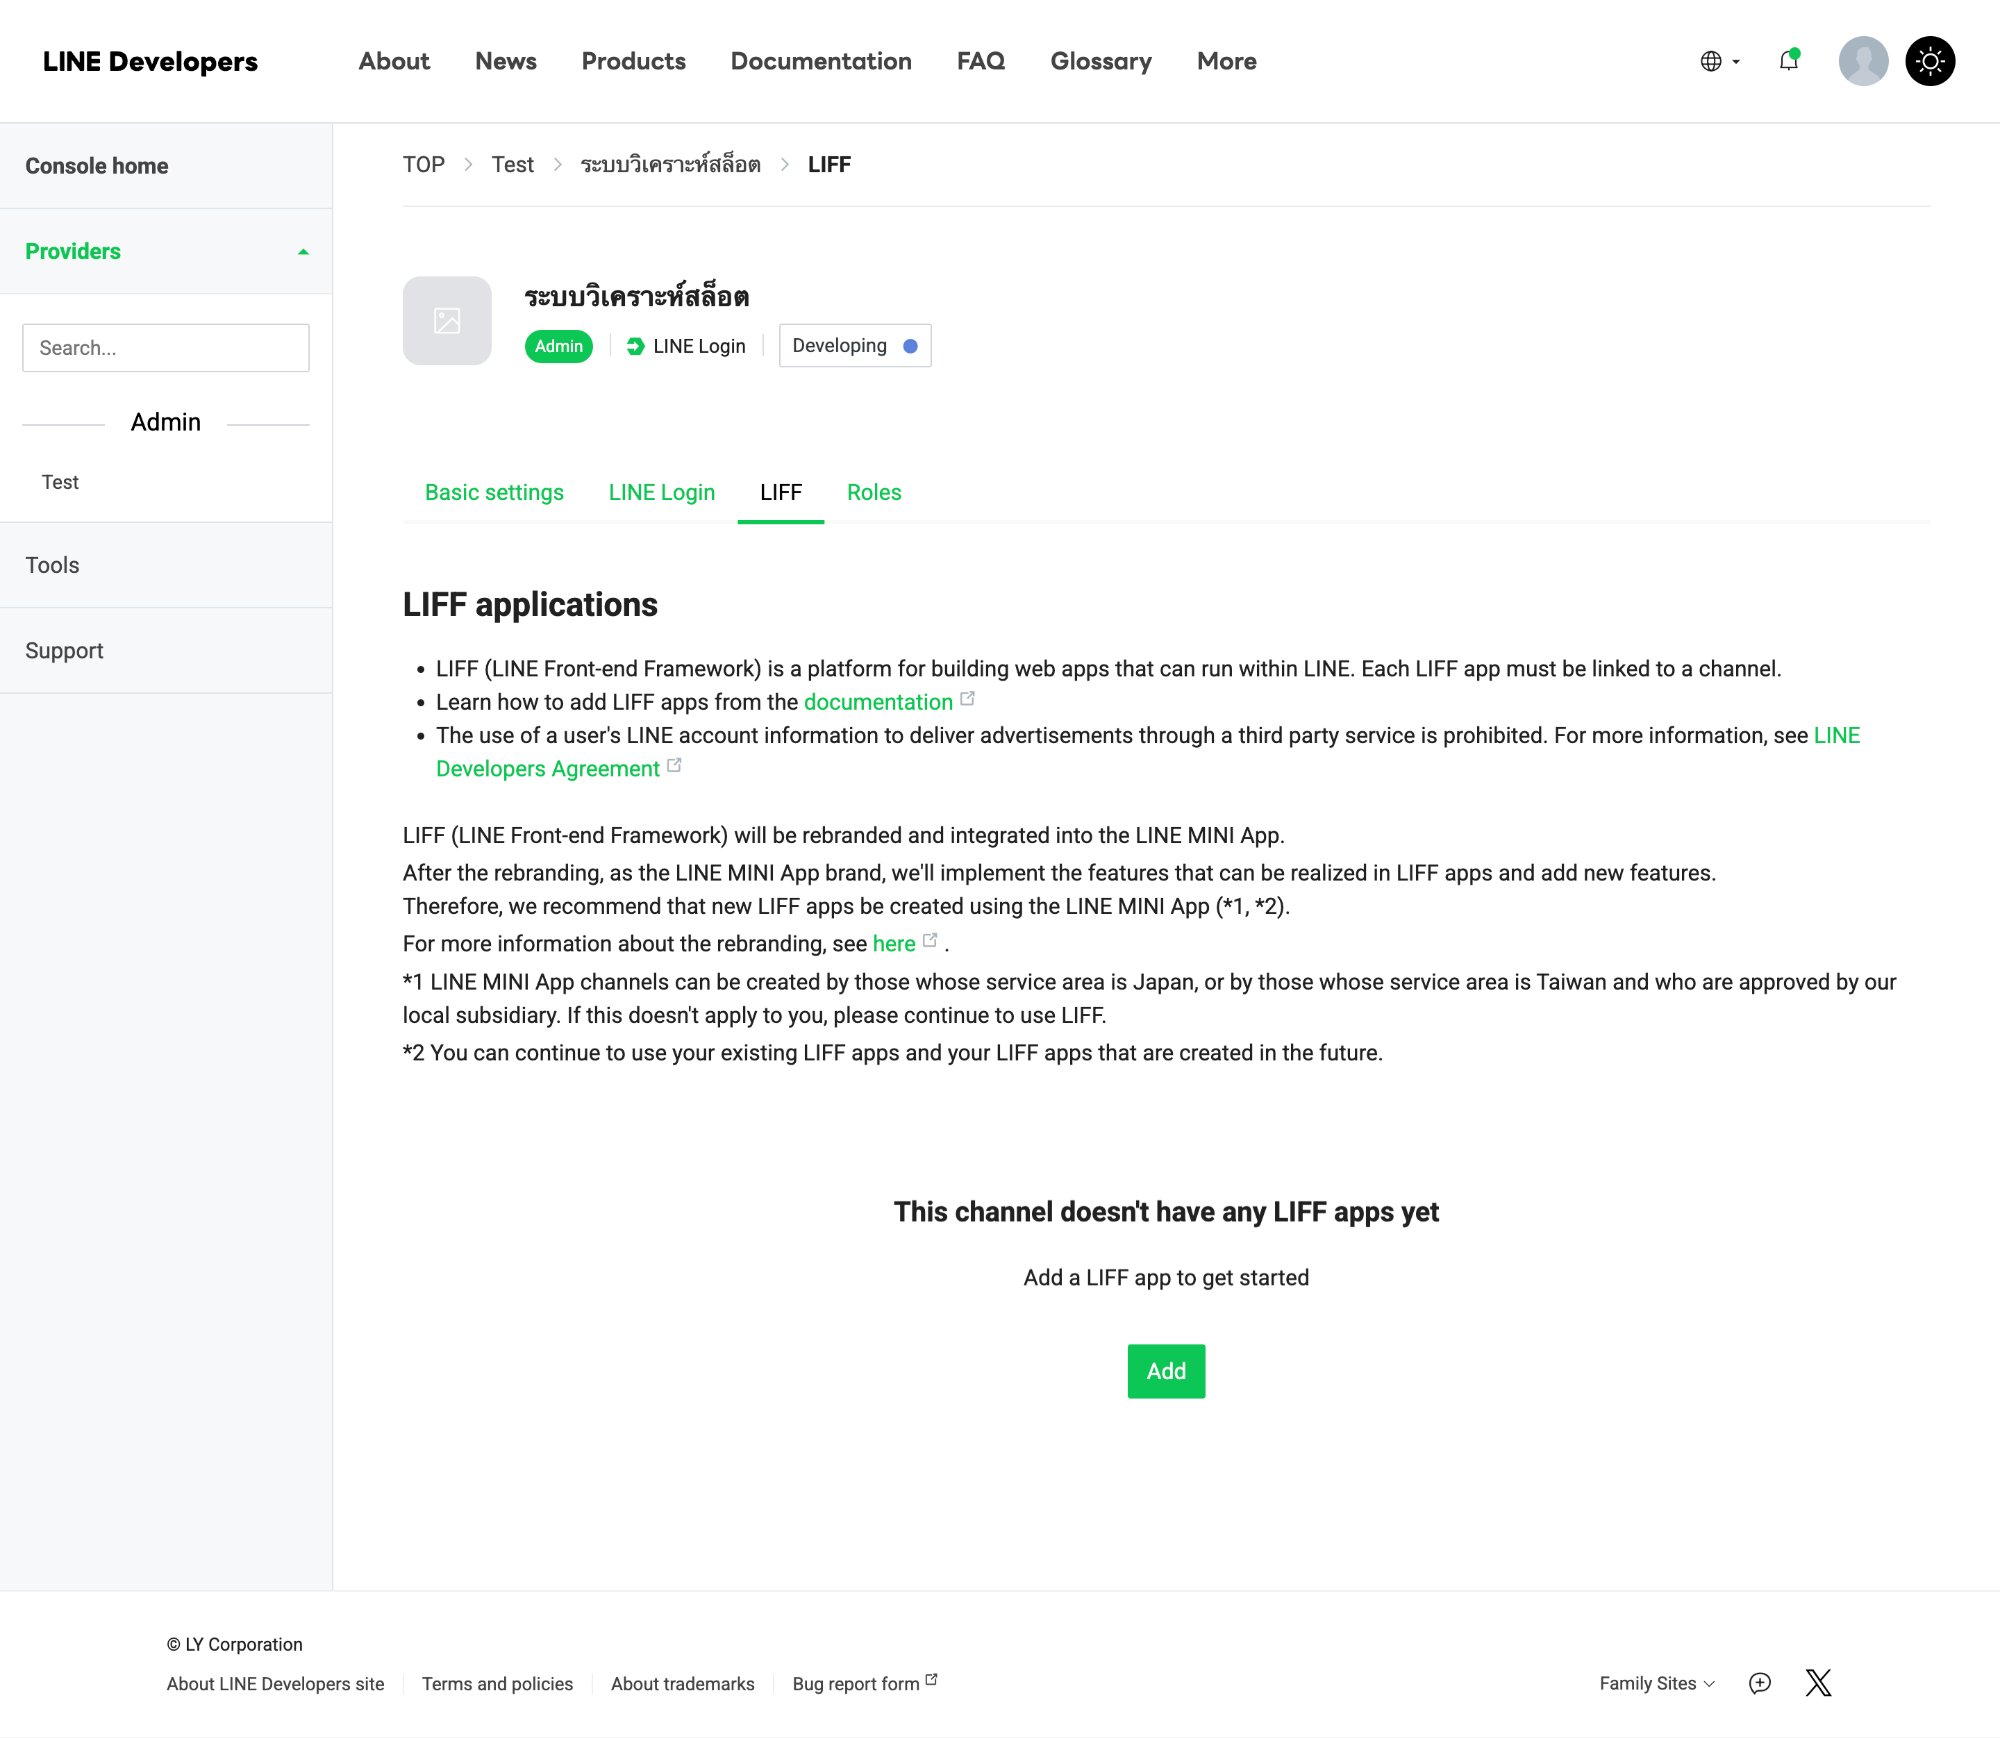Click external link icon beside documentation

click(x=967, y=699)
